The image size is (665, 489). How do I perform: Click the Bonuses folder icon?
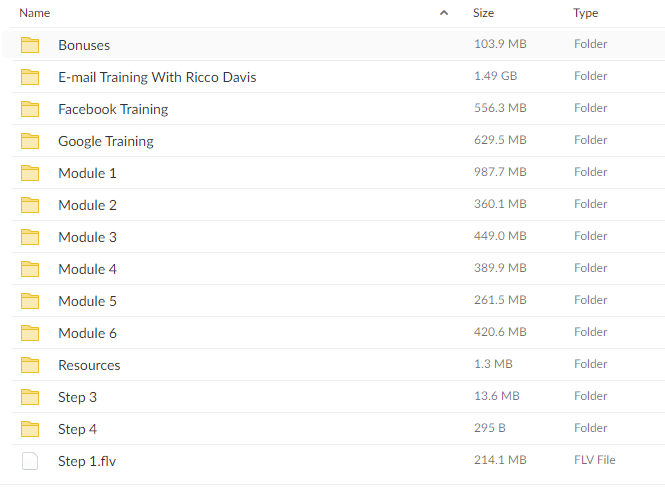point(30,45)
